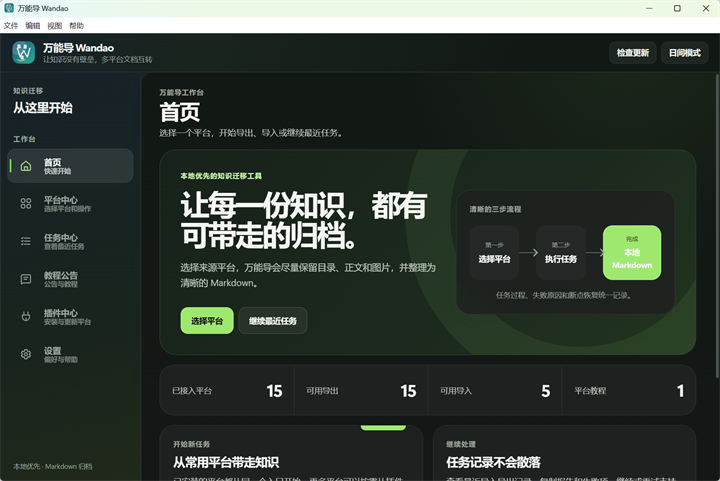Click the Wandao title bar app icon
The image size is (720, 481).
9,8
